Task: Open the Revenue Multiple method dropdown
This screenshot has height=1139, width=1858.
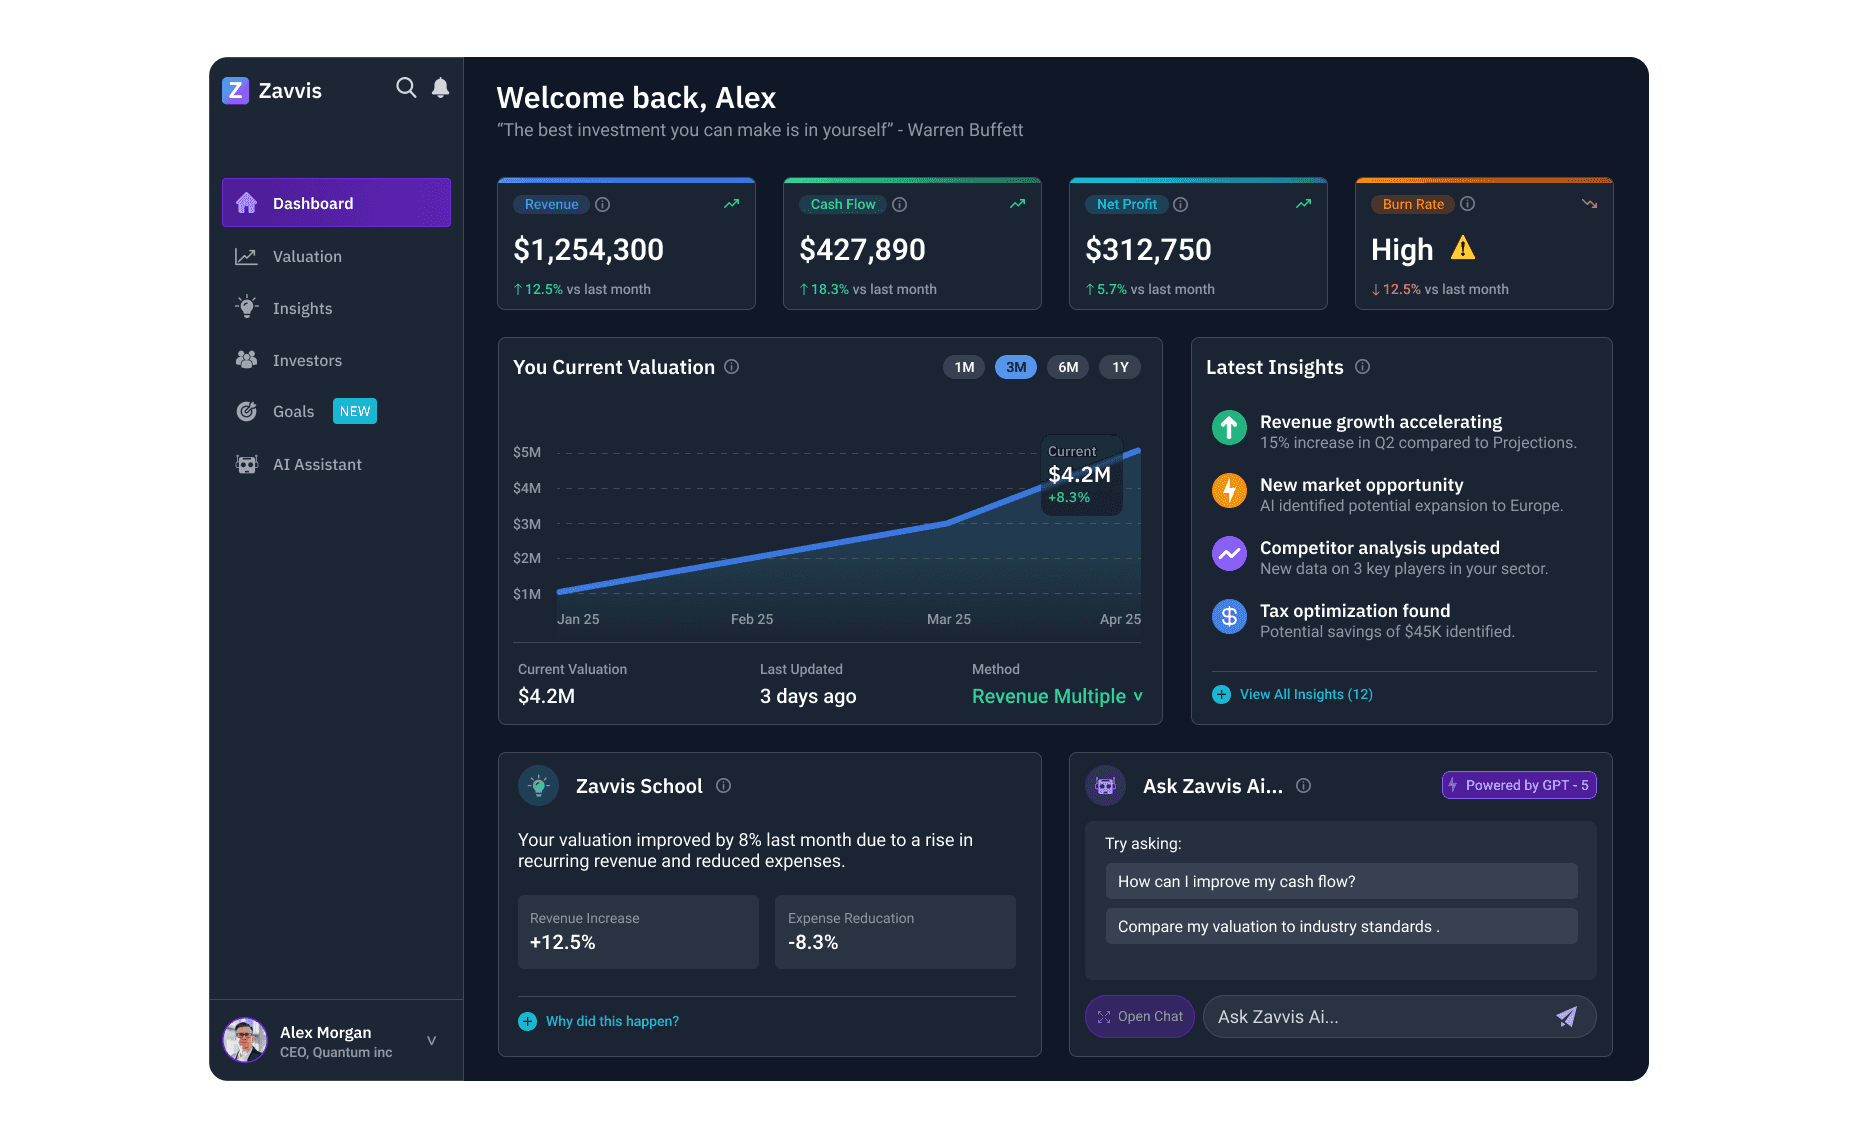Action: [x=1057, y=696]
